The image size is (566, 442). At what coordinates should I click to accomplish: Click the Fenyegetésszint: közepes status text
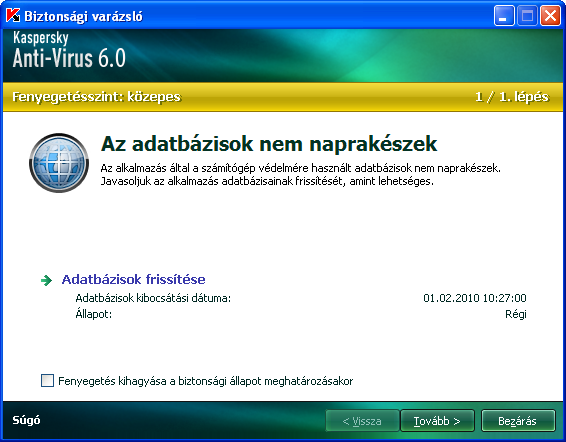coord(96,97)
